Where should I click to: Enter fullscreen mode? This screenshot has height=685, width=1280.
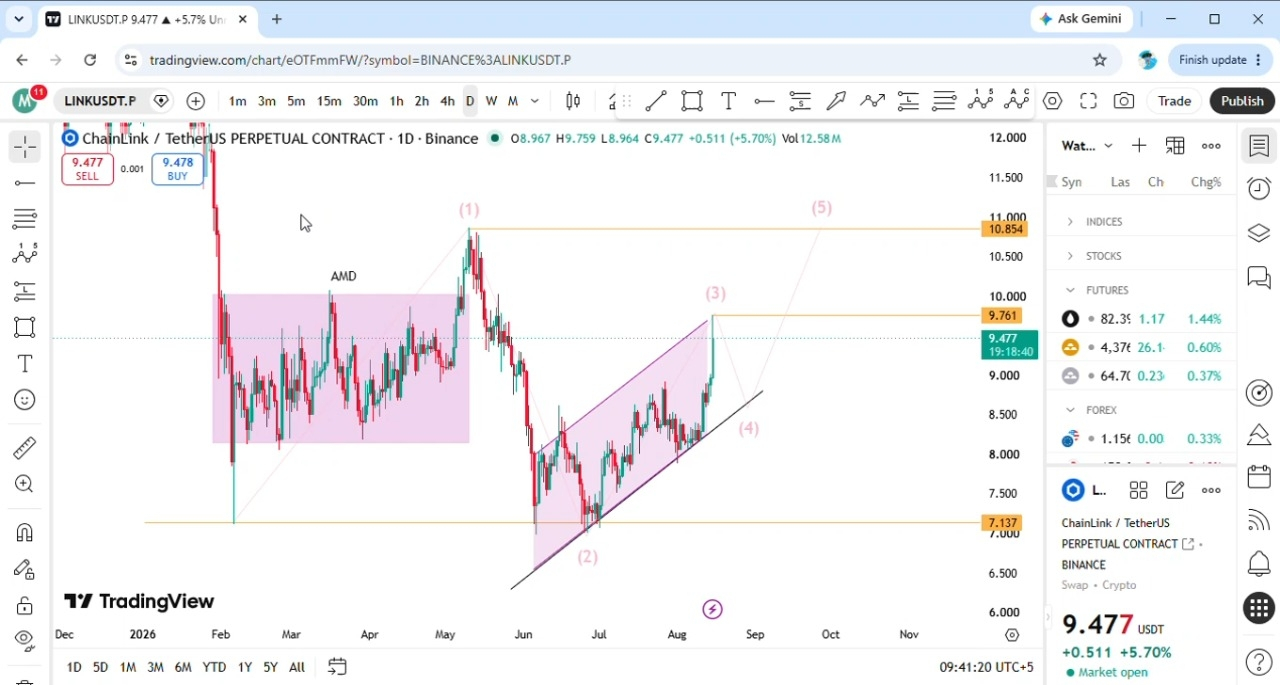pyautogui.click(x=1088, y=101)
